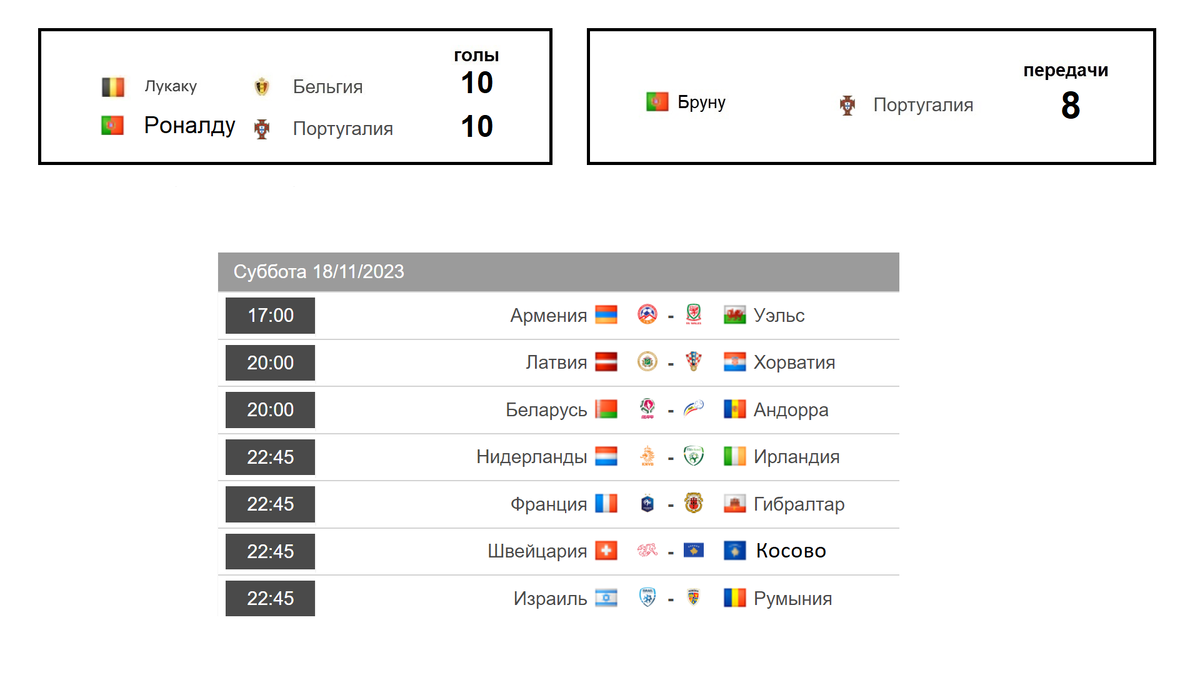Screen dimensions: 1200x675
Task: Select the Косово team name
Action: pos(791,551)
